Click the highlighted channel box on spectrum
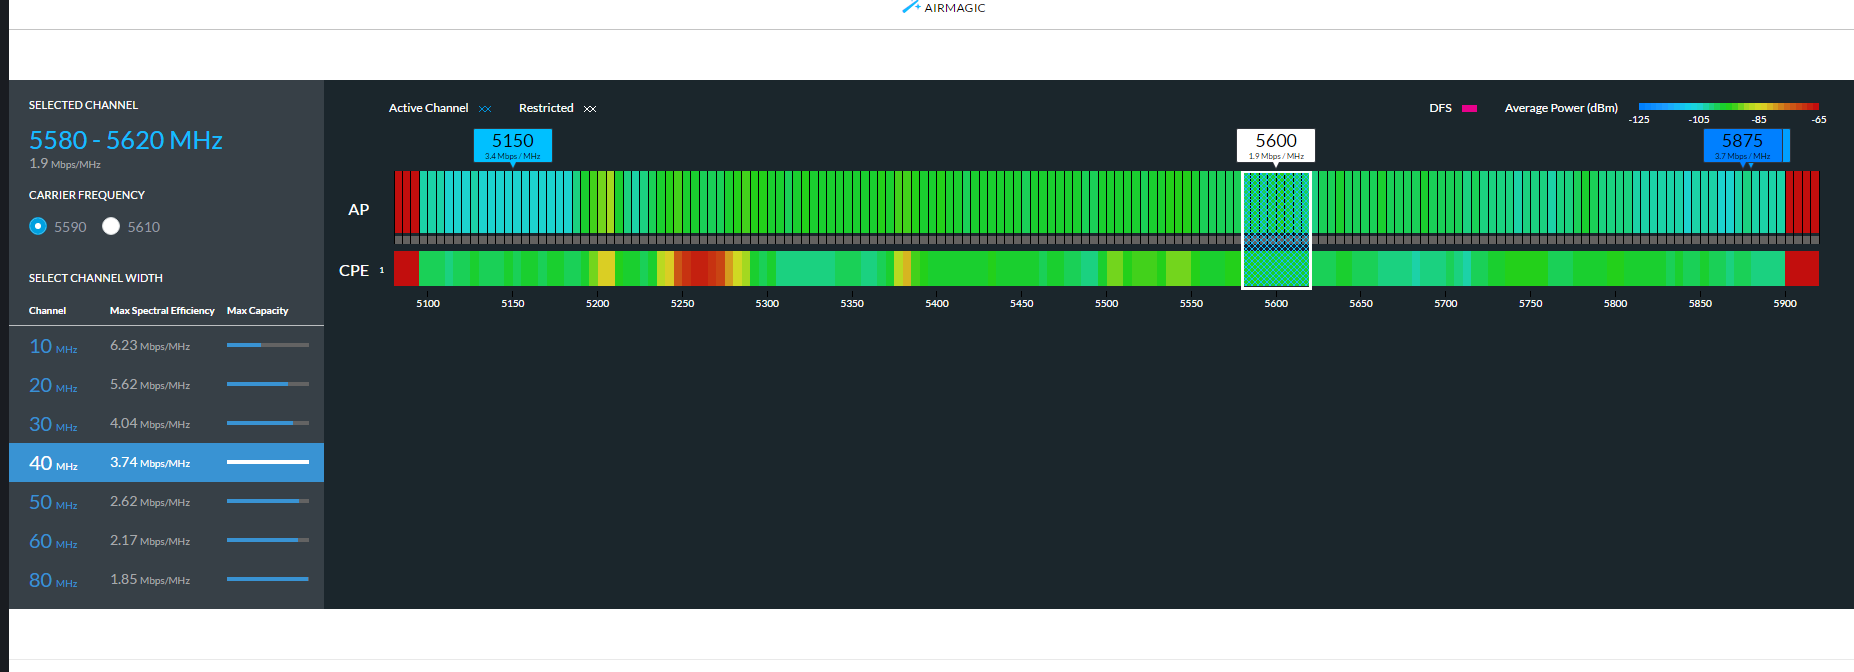This screenshot has height=672, width=1854. tap(1275, 230)
